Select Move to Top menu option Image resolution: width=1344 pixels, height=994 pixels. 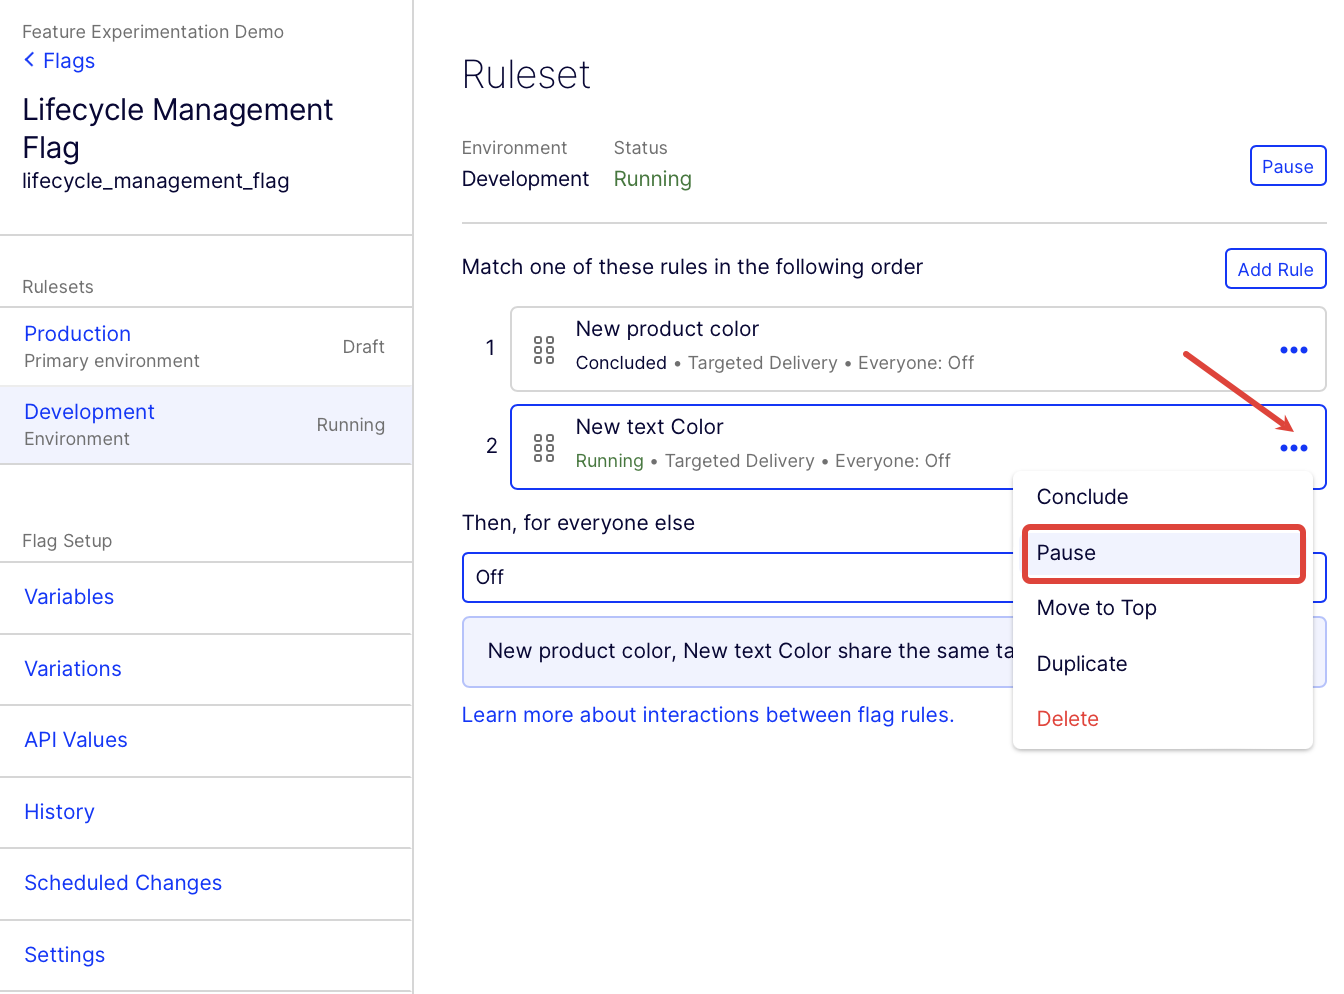1096,608
